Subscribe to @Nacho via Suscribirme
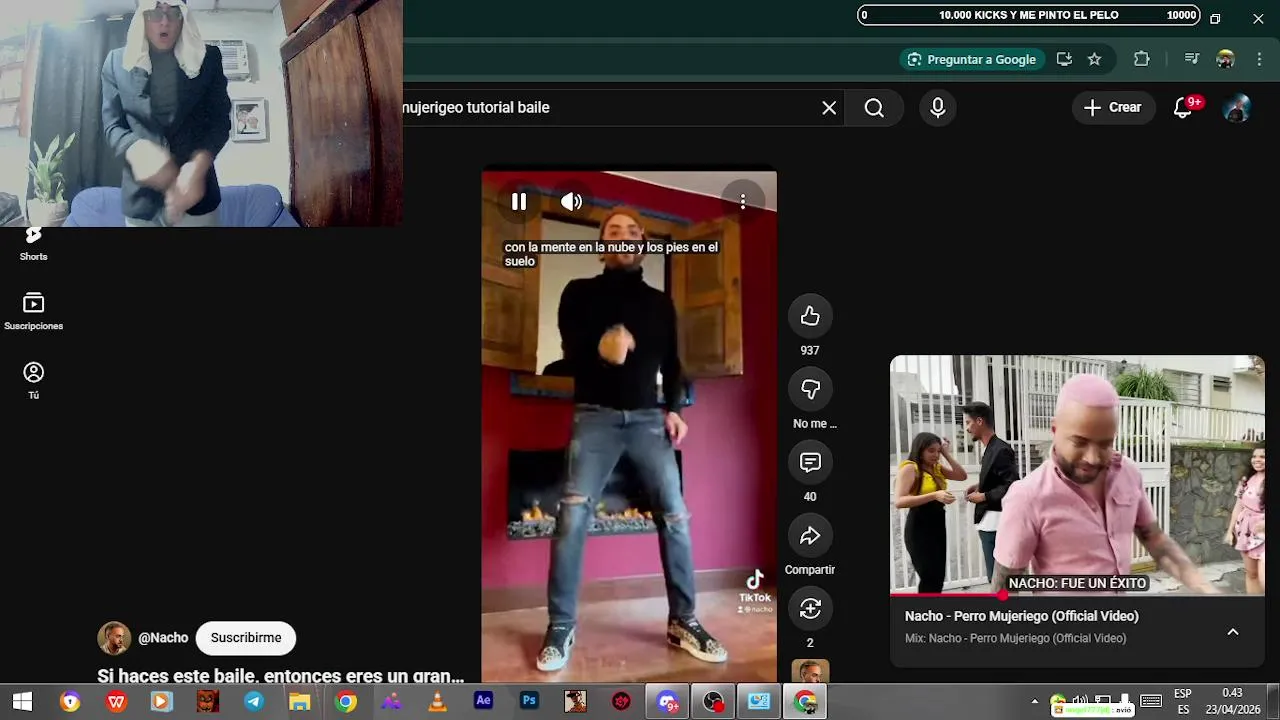The image size is (1280, 720). 246,638
